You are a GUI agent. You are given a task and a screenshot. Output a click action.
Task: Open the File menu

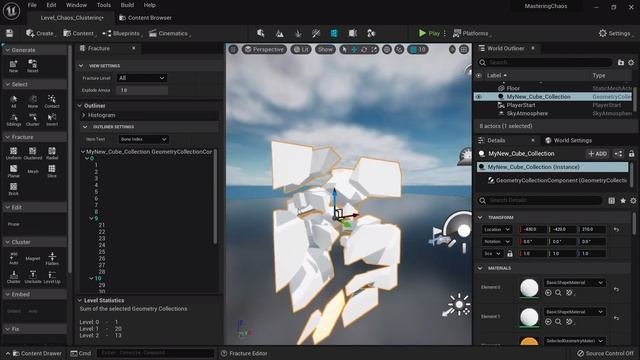click(32, 5)
